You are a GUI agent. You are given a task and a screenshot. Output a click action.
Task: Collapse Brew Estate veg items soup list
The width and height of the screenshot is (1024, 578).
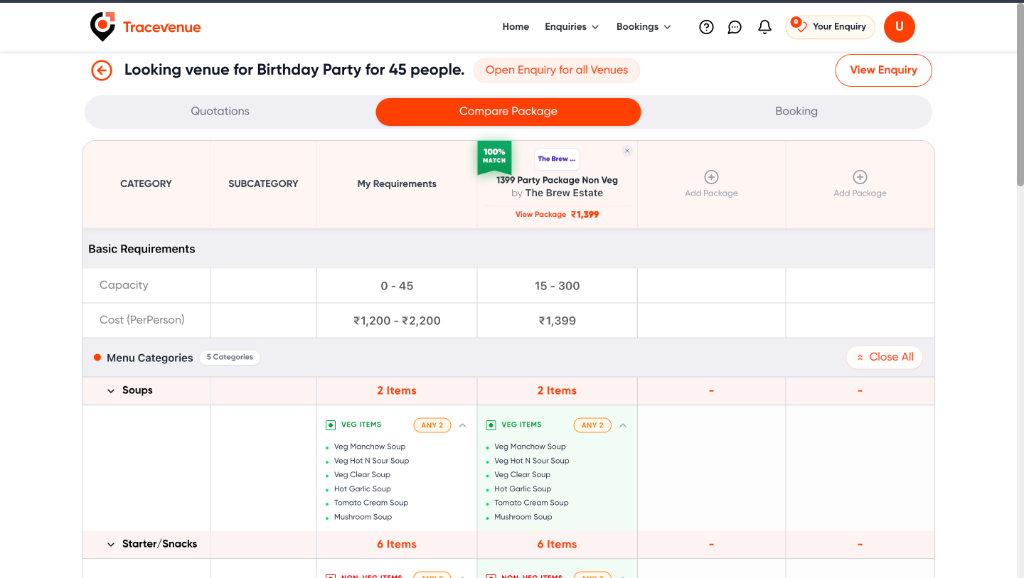pyautogui.click(x=623, y=425)
